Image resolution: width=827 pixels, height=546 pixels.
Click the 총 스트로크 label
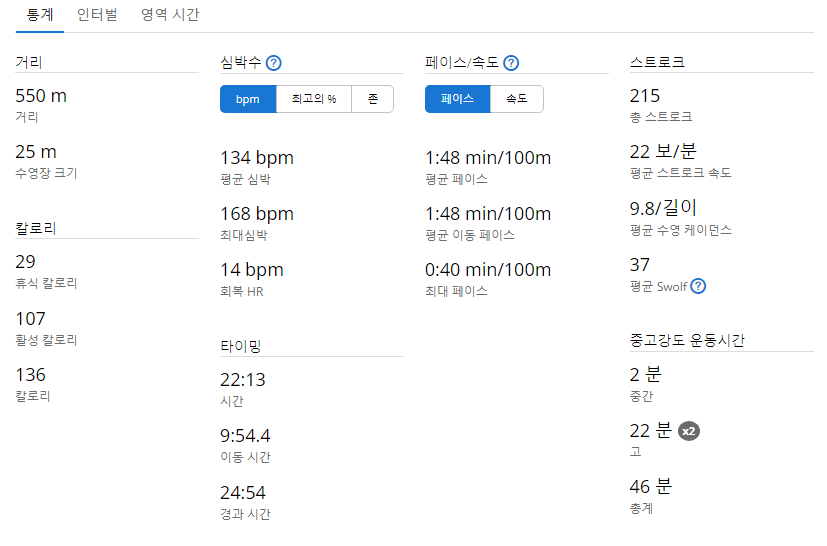(x=661, y=117)
